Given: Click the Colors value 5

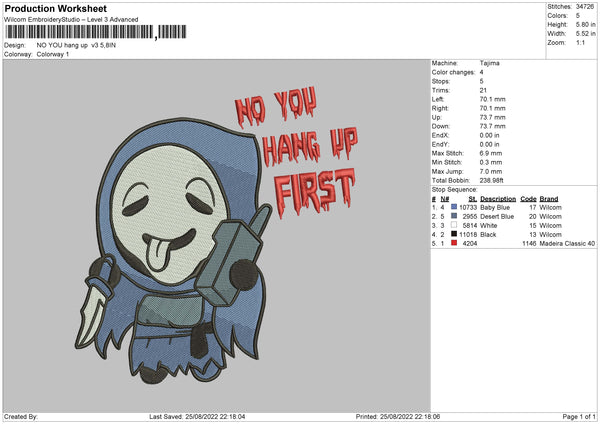Looking at the screenshot, I should pyautogui.click(x=578, y=16).
